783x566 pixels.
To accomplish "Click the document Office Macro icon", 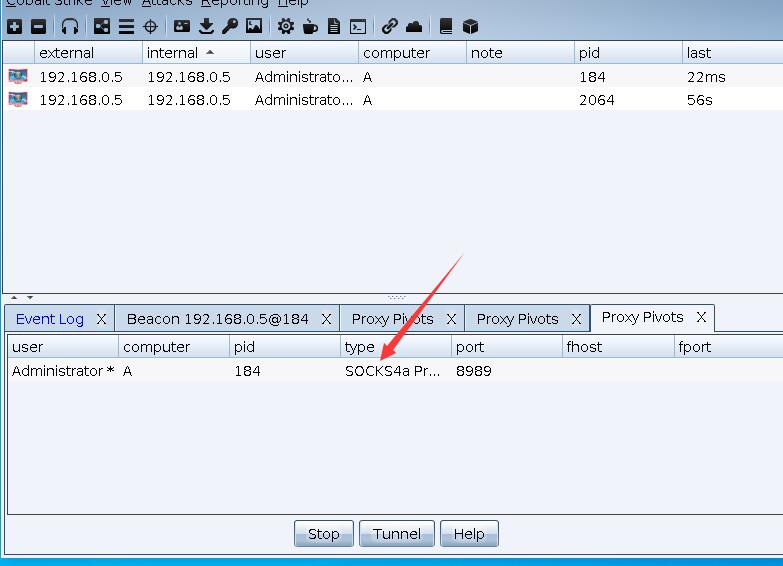I will click(334, 26).
